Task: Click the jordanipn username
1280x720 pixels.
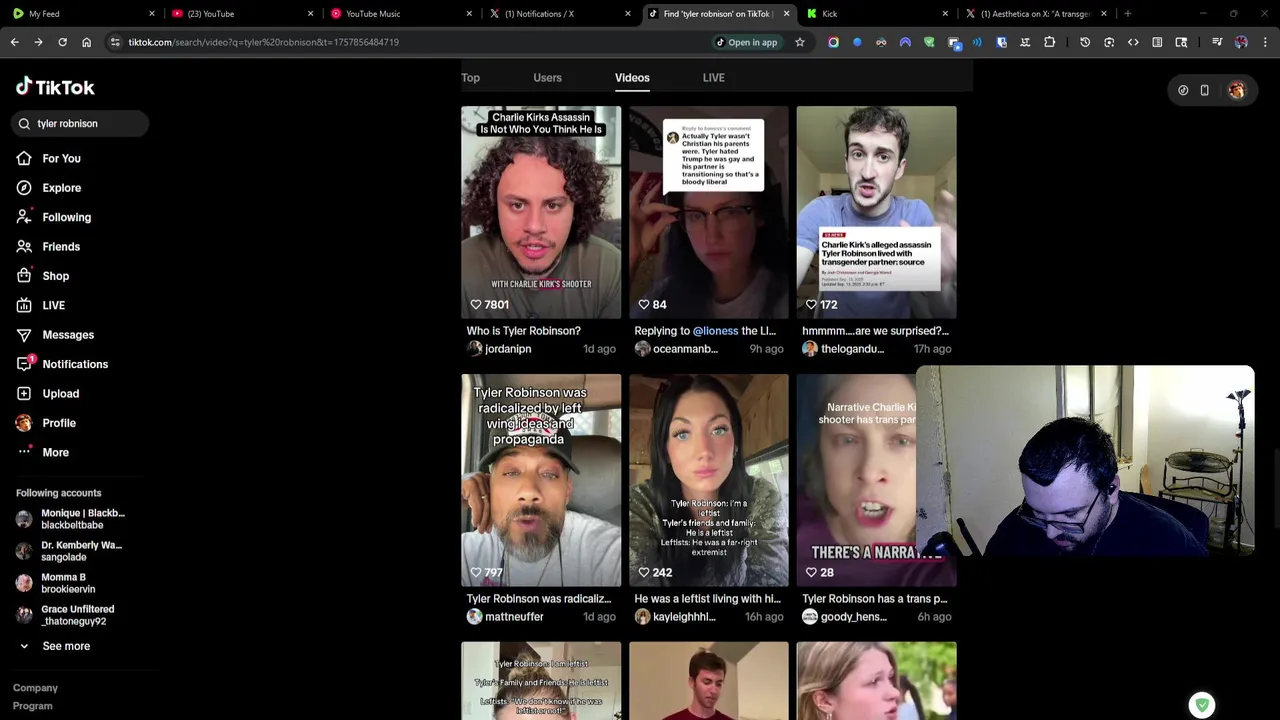Action: [x=508, y=349]
